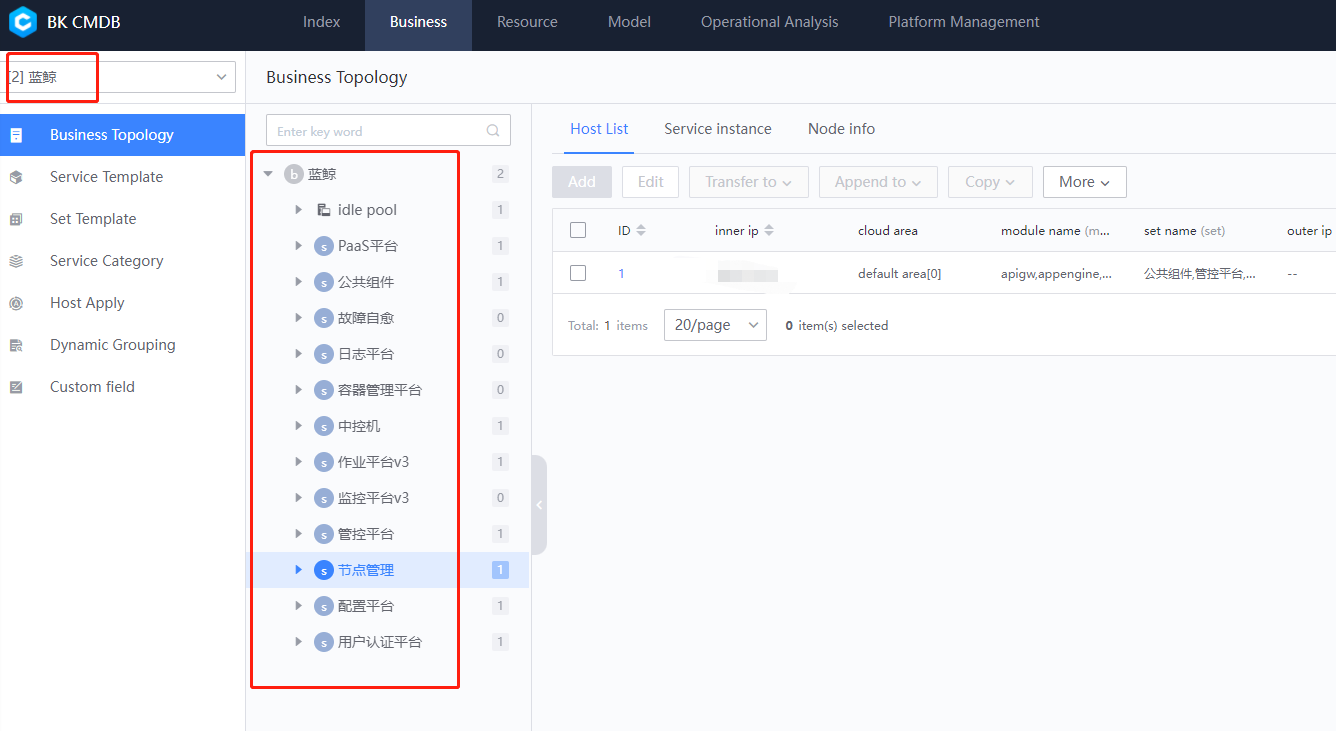The image size is (1336, 731).
Task: Click the Custom field sidebar icon
Action: [16, 387]
